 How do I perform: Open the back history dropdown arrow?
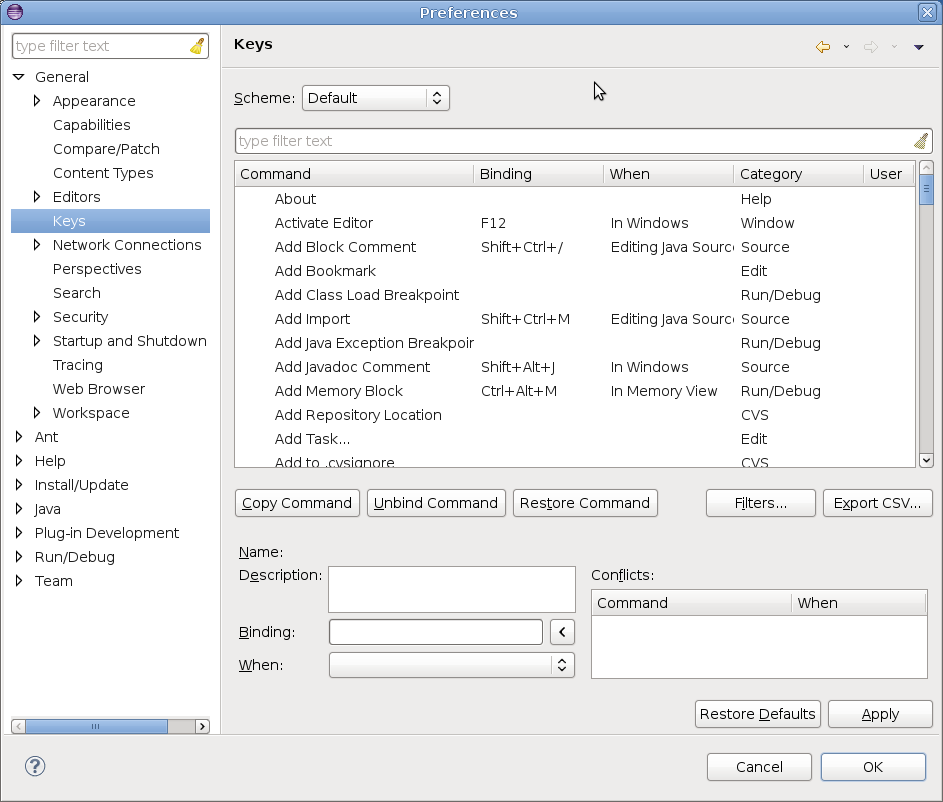coord(846,47)
